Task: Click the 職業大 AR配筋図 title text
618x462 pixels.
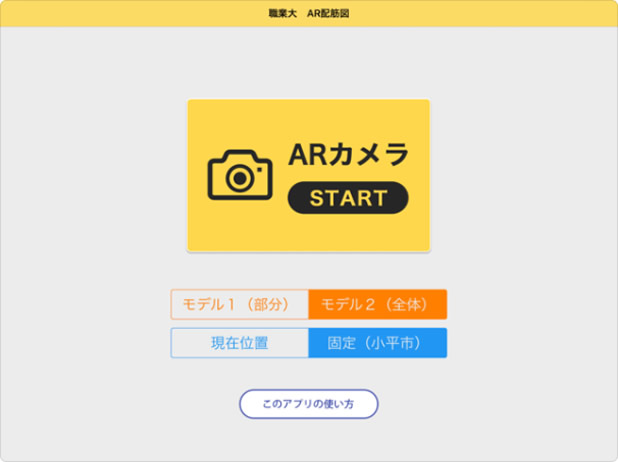Action: (x=309, y=13)
